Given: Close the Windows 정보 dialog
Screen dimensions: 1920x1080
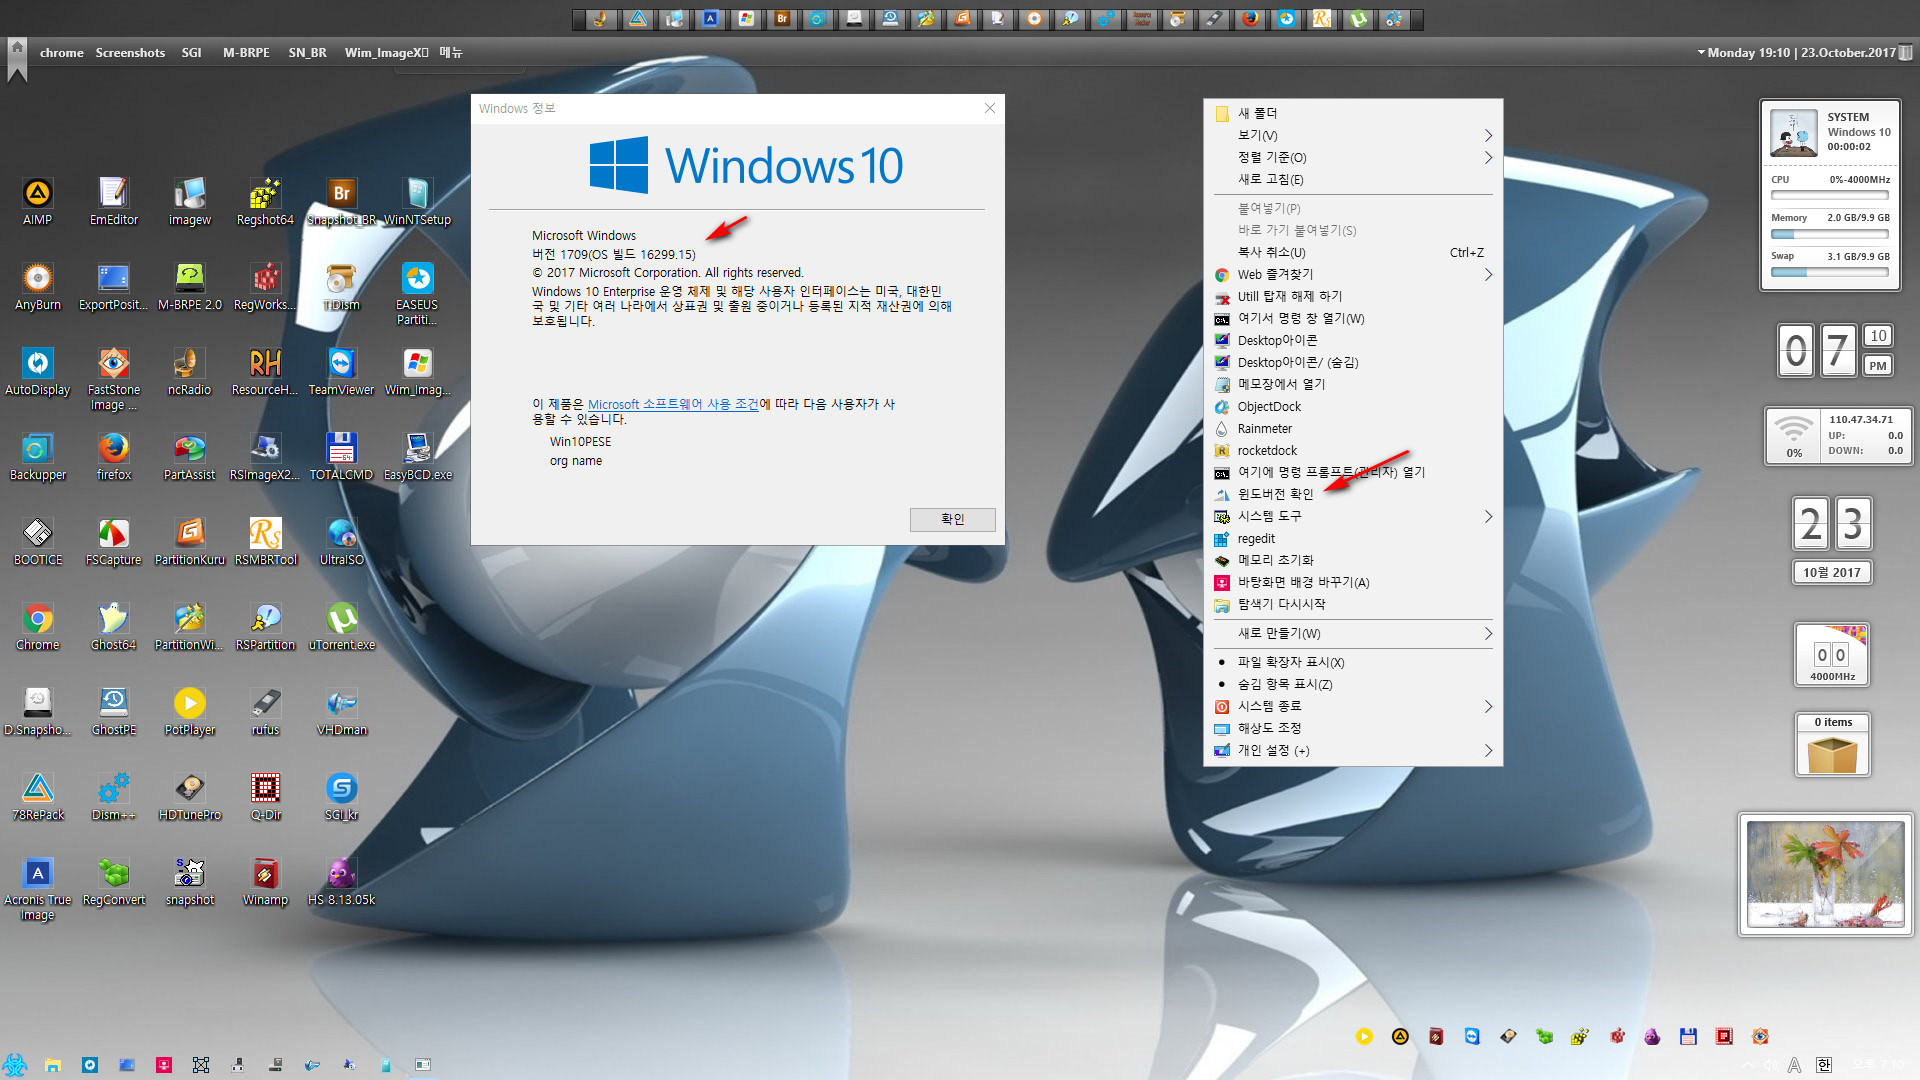Looking at the screenshot, I should [x=989, y=108].
